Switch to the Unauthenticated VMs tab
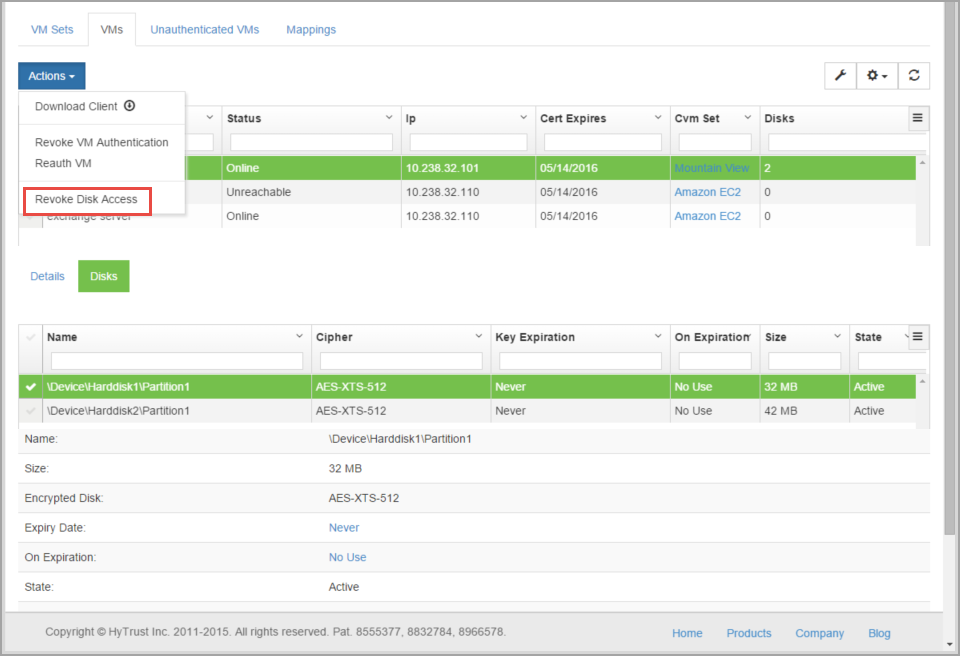The width and height of the screenshot is (960, 656). 204,30
